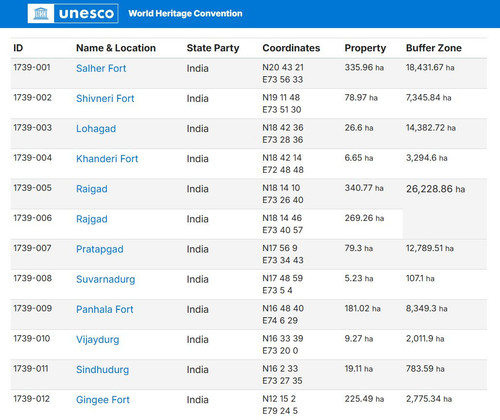Click the Property column header
The image size is (500, 420).
pos(365,48)
